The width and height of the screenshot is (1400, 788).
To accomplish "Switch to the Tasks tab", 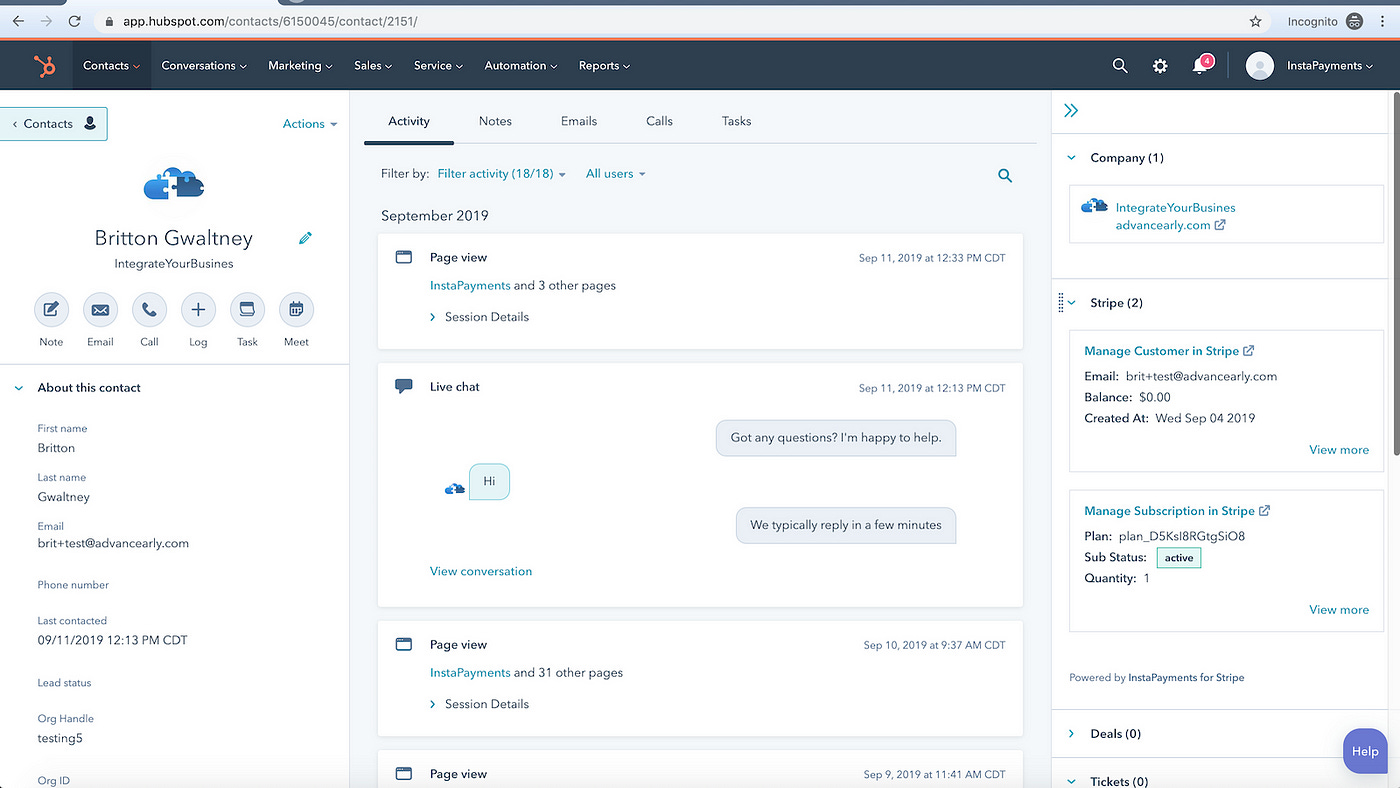I will (736, 121).
